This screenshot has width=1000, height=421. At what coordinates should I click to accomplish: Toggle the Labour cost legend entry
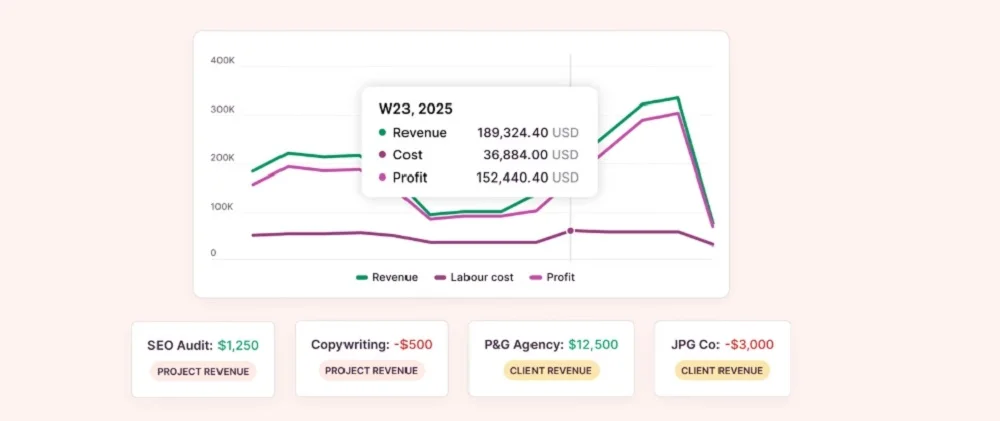tap(473, 277)
